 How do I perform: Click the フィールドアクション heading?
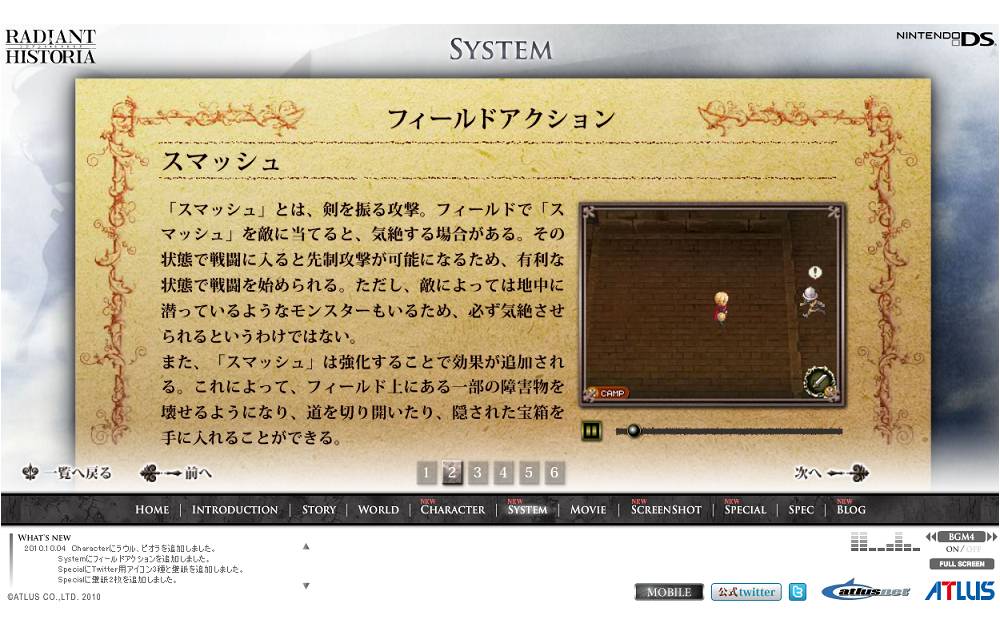tap(501, 119)
